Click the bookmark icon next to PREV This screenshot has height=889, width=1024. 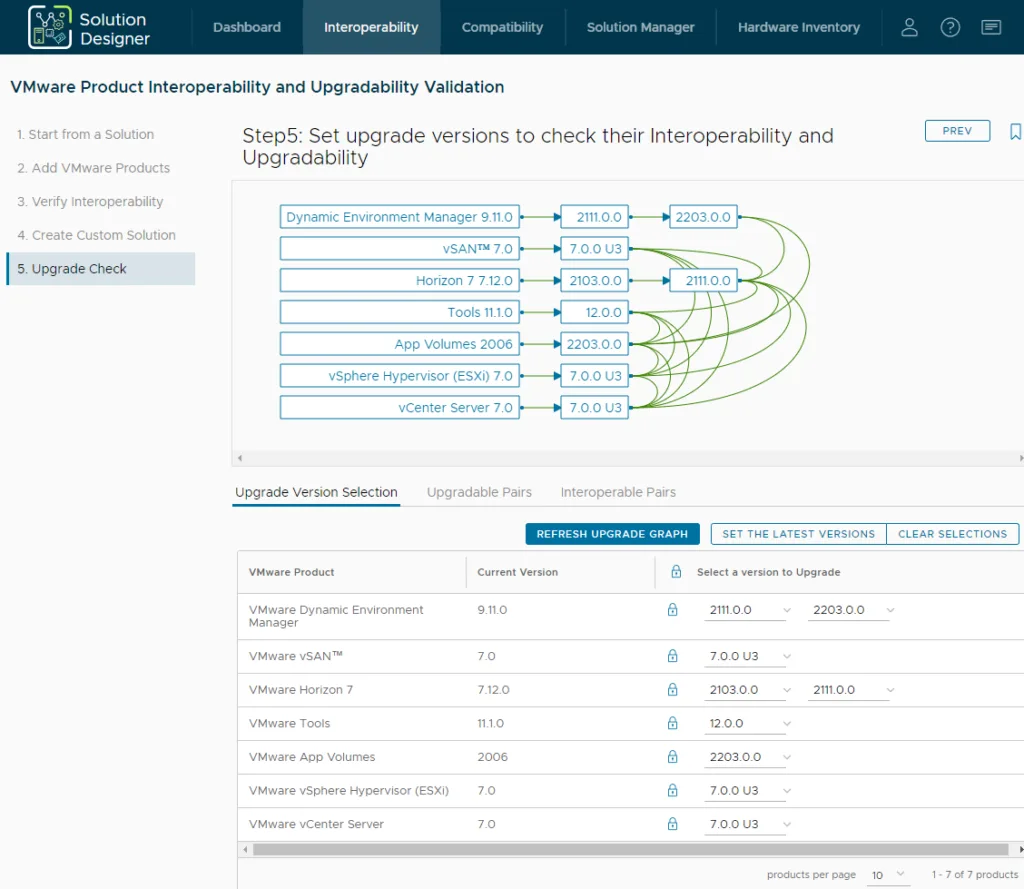pos(1015,131)
